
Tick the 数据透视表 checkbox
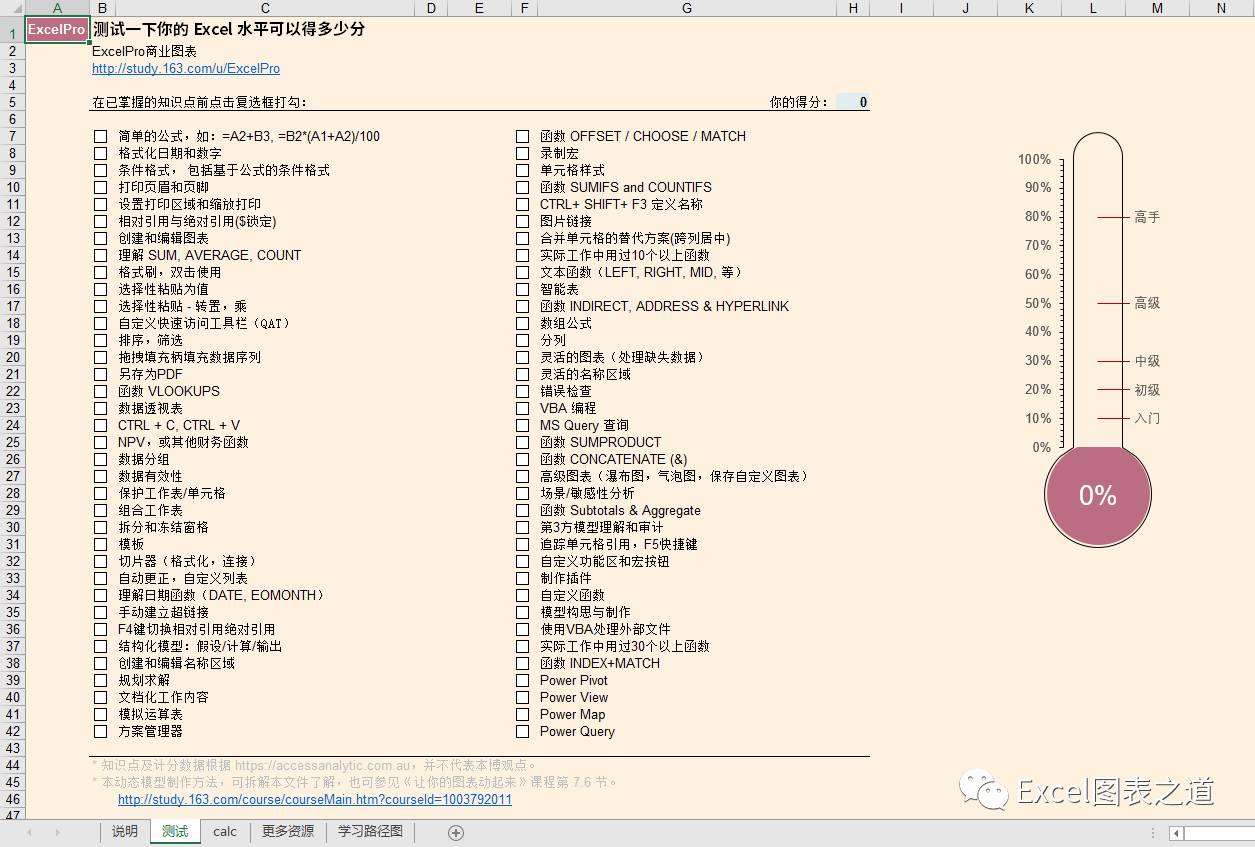point(100,408)
